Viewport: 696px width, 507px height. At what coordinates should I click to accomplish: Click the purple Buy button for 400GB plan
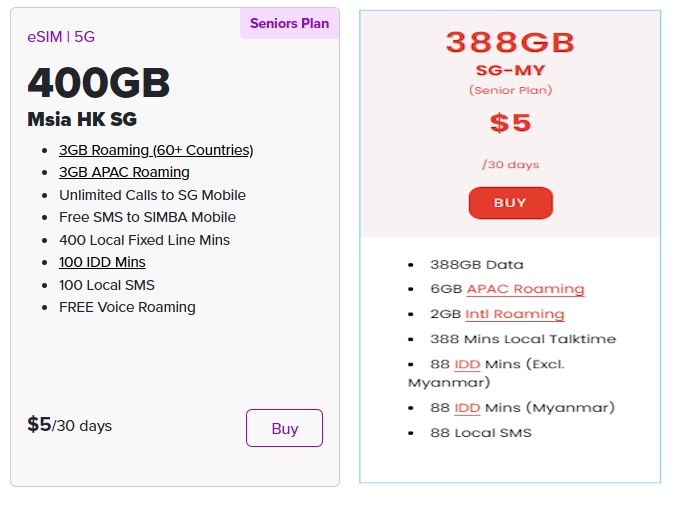[x=284, y=428]
